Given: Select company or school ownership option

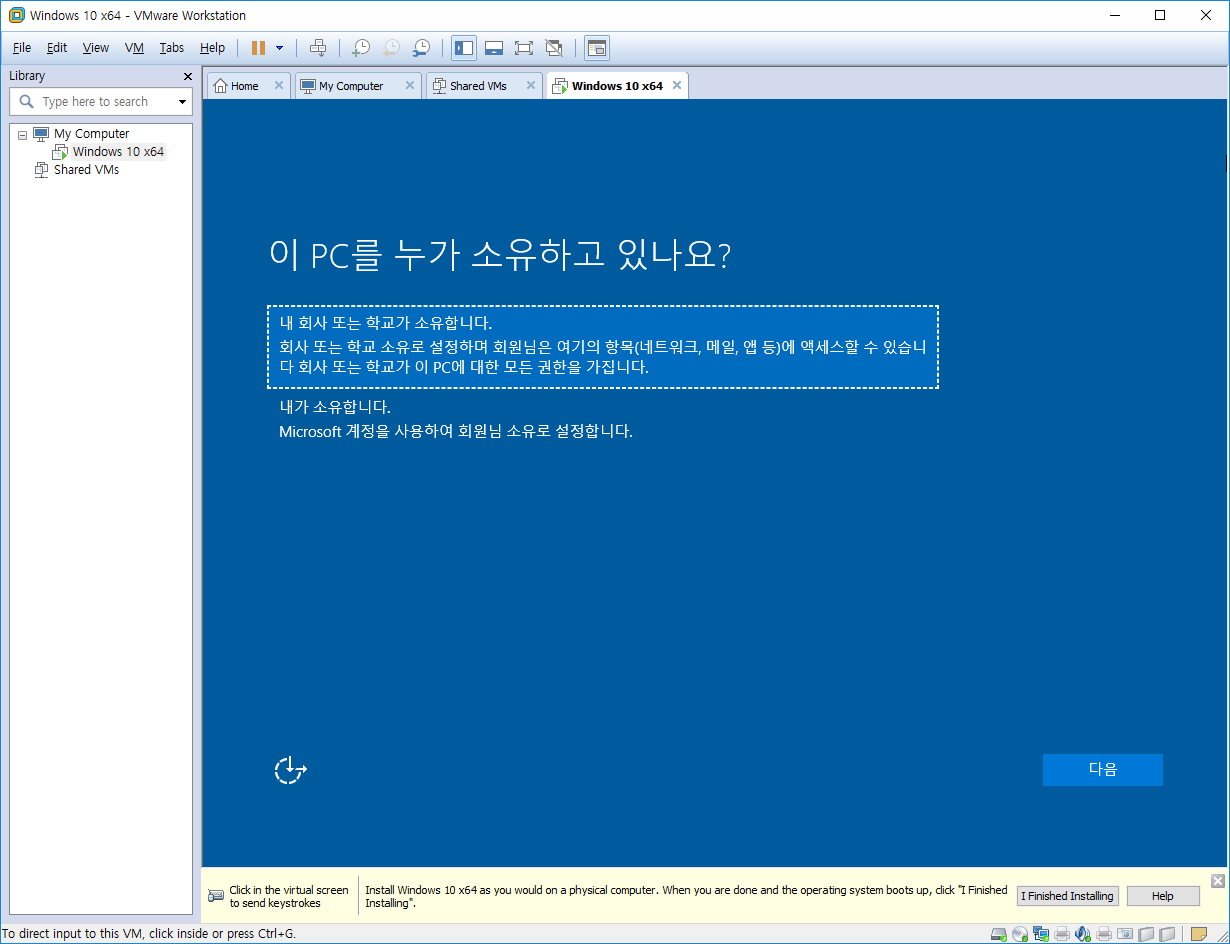Looking at the screenshot, I should pyautogui.click(x=603, y=346).
